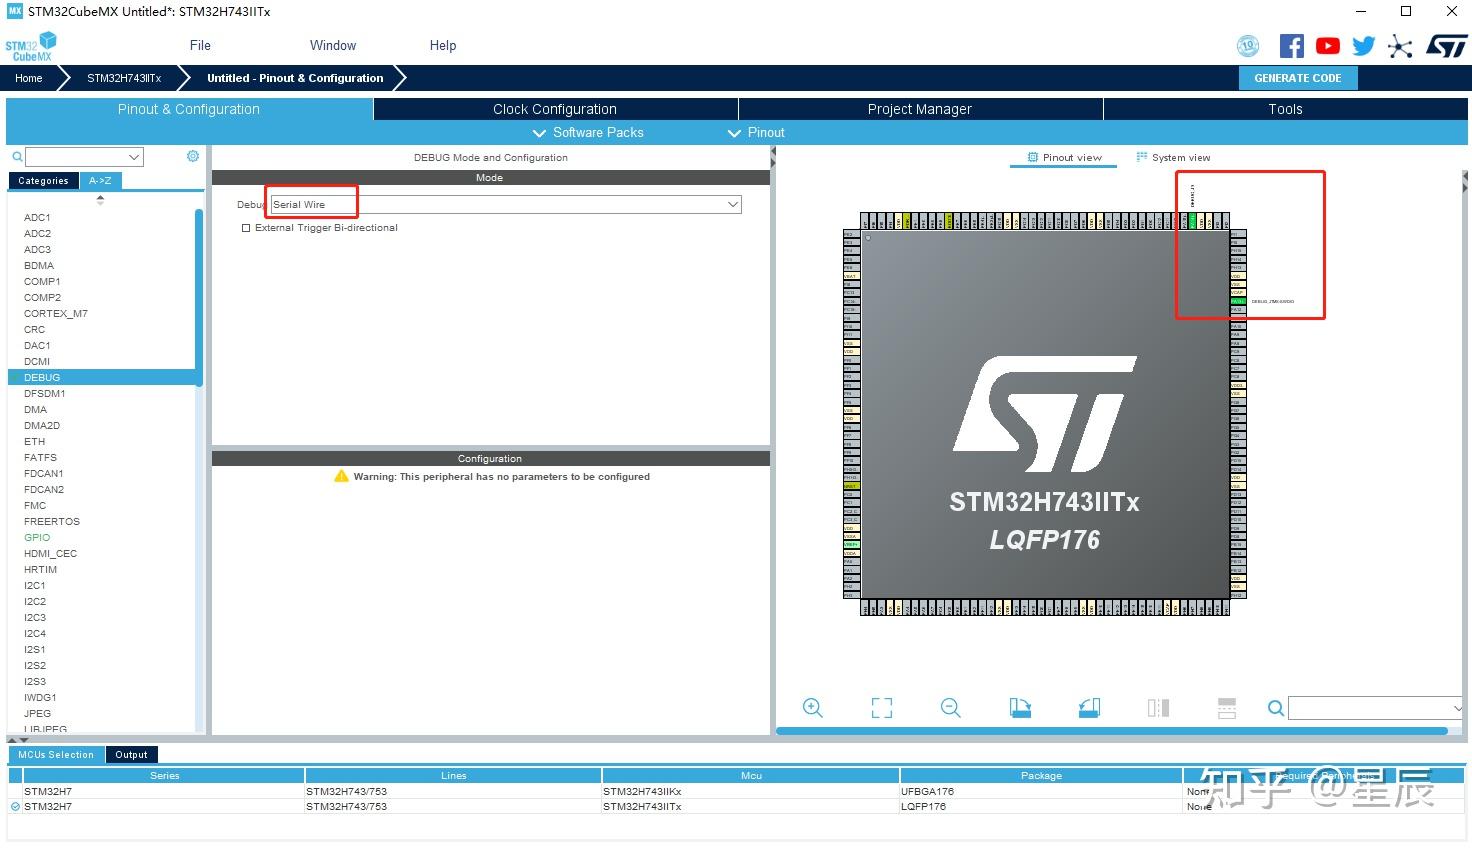Click the peripheral search input field

pyautogui.click(x=80, y=156)
